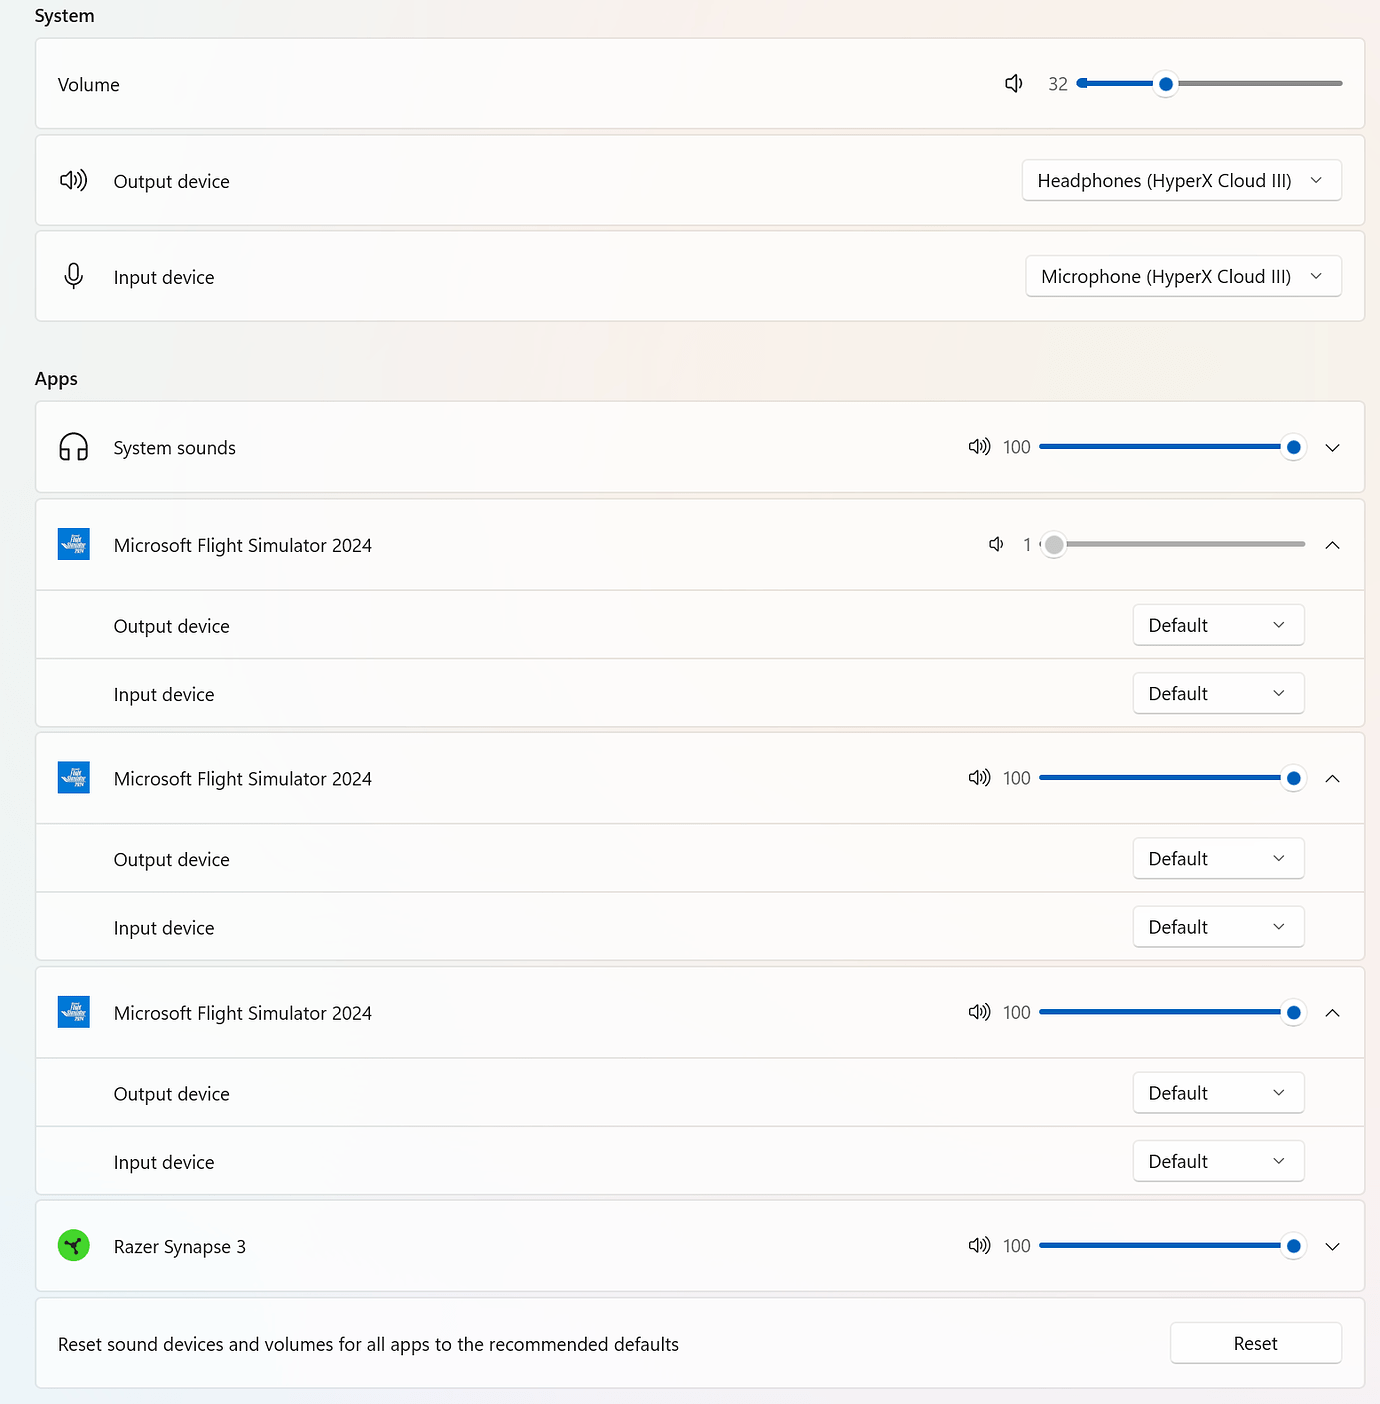Mute System sounds speaker icon
1380x1404 pixels.
(x=979, y=447)
